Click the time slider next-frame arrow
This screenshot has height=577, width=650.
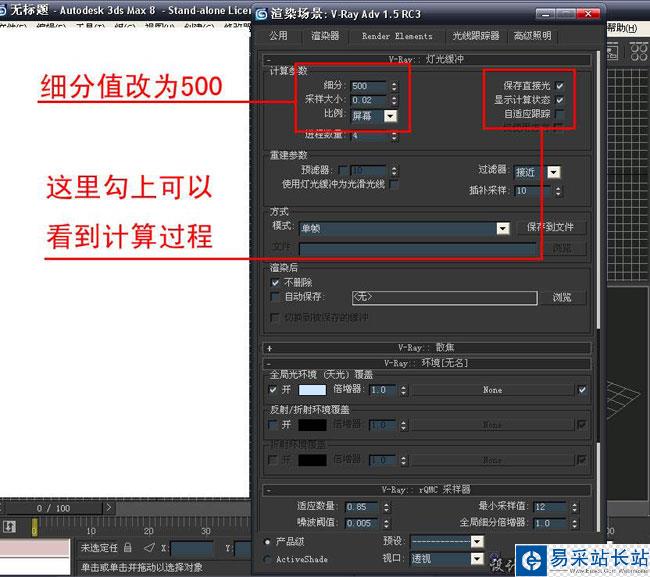[x=109, y=508]
